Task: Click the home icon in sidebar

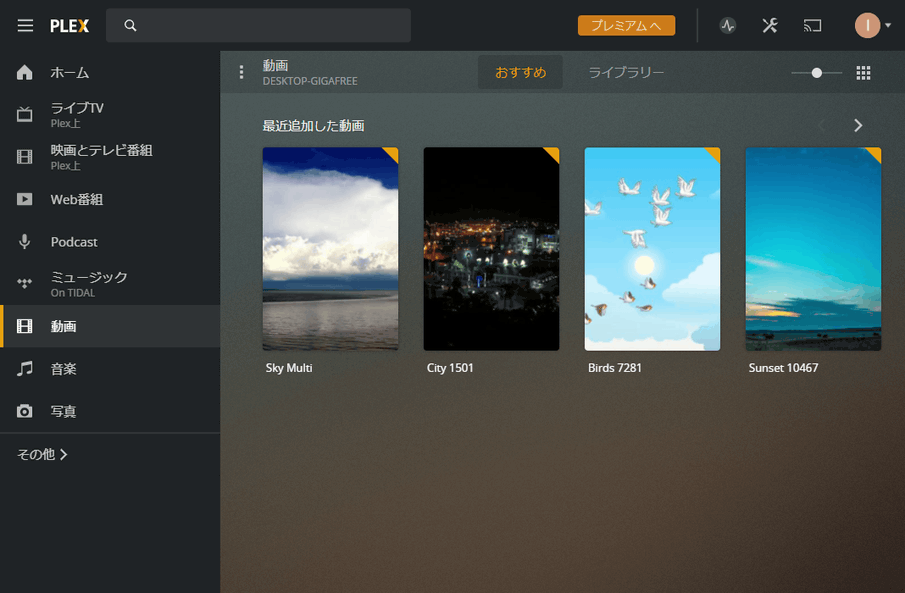Action: pyautogui.click(x=24, y=72)
